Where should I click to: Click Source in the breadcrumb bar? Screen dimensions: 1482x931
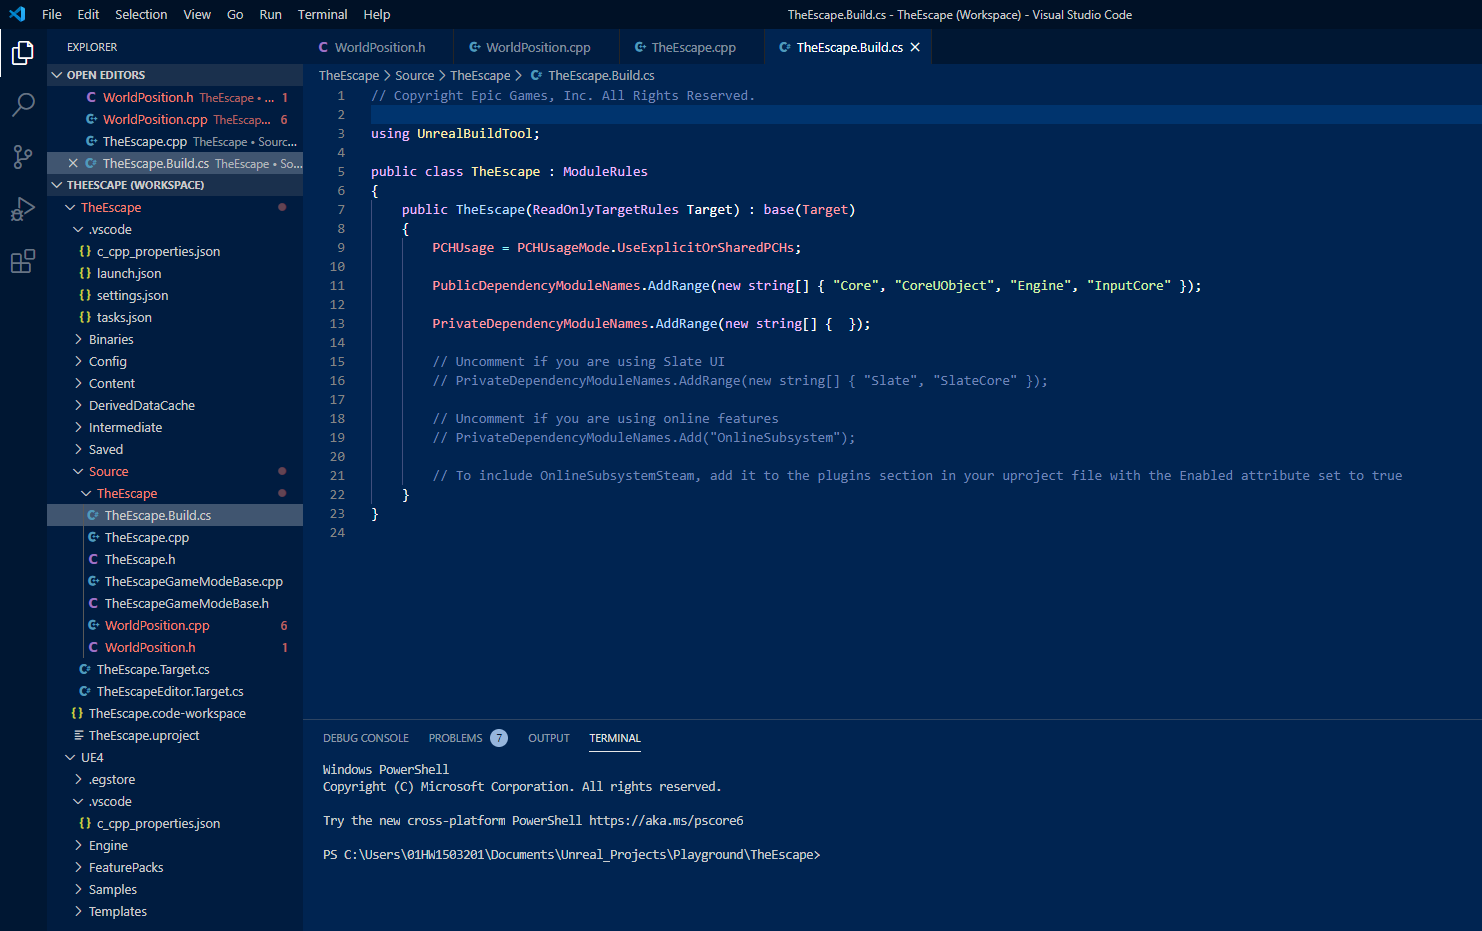(x=414, y=74)
